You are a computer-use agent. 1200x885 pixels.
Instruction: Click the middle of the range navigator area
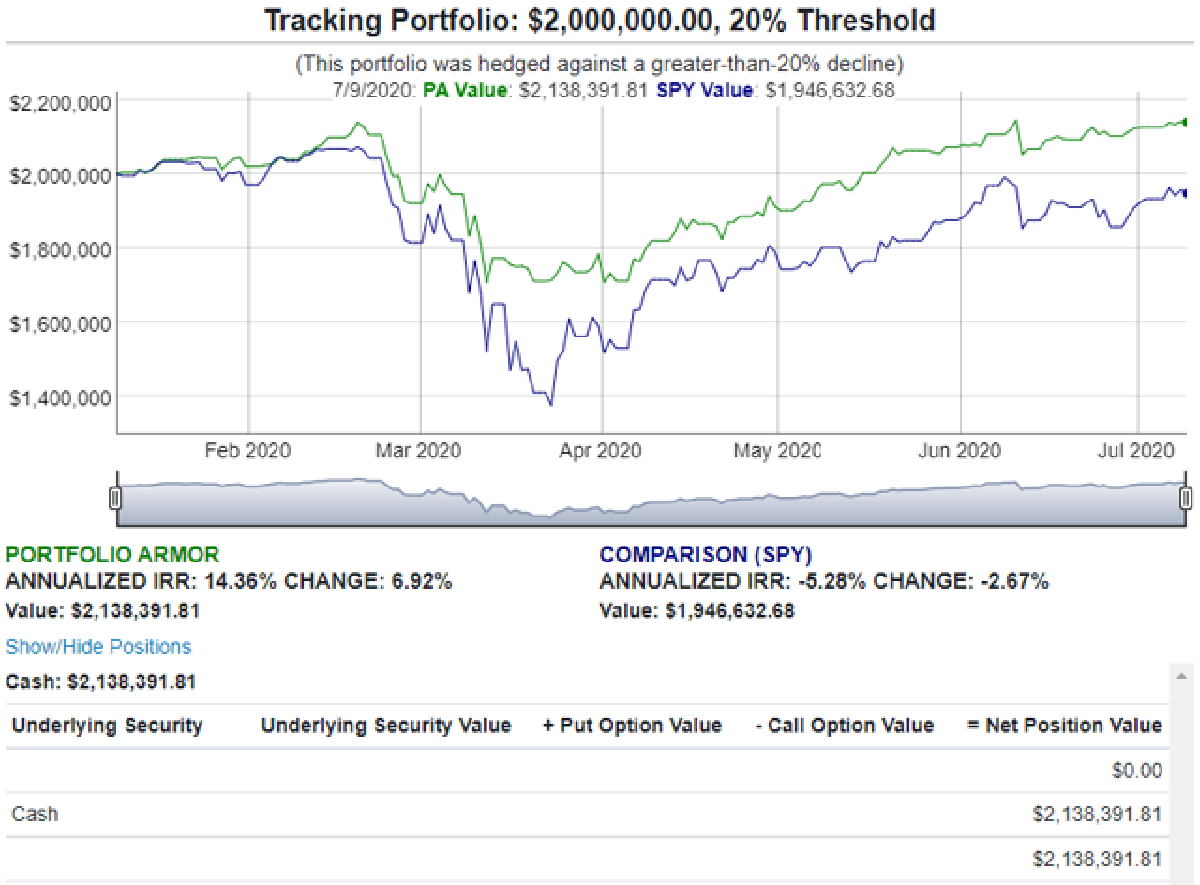(650, 498)
